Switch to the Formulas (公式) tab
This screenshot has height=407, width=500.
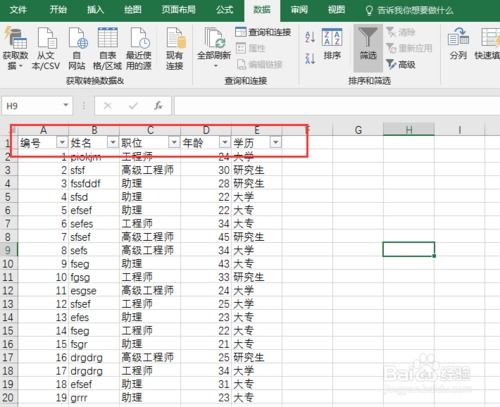coord(225,10)
